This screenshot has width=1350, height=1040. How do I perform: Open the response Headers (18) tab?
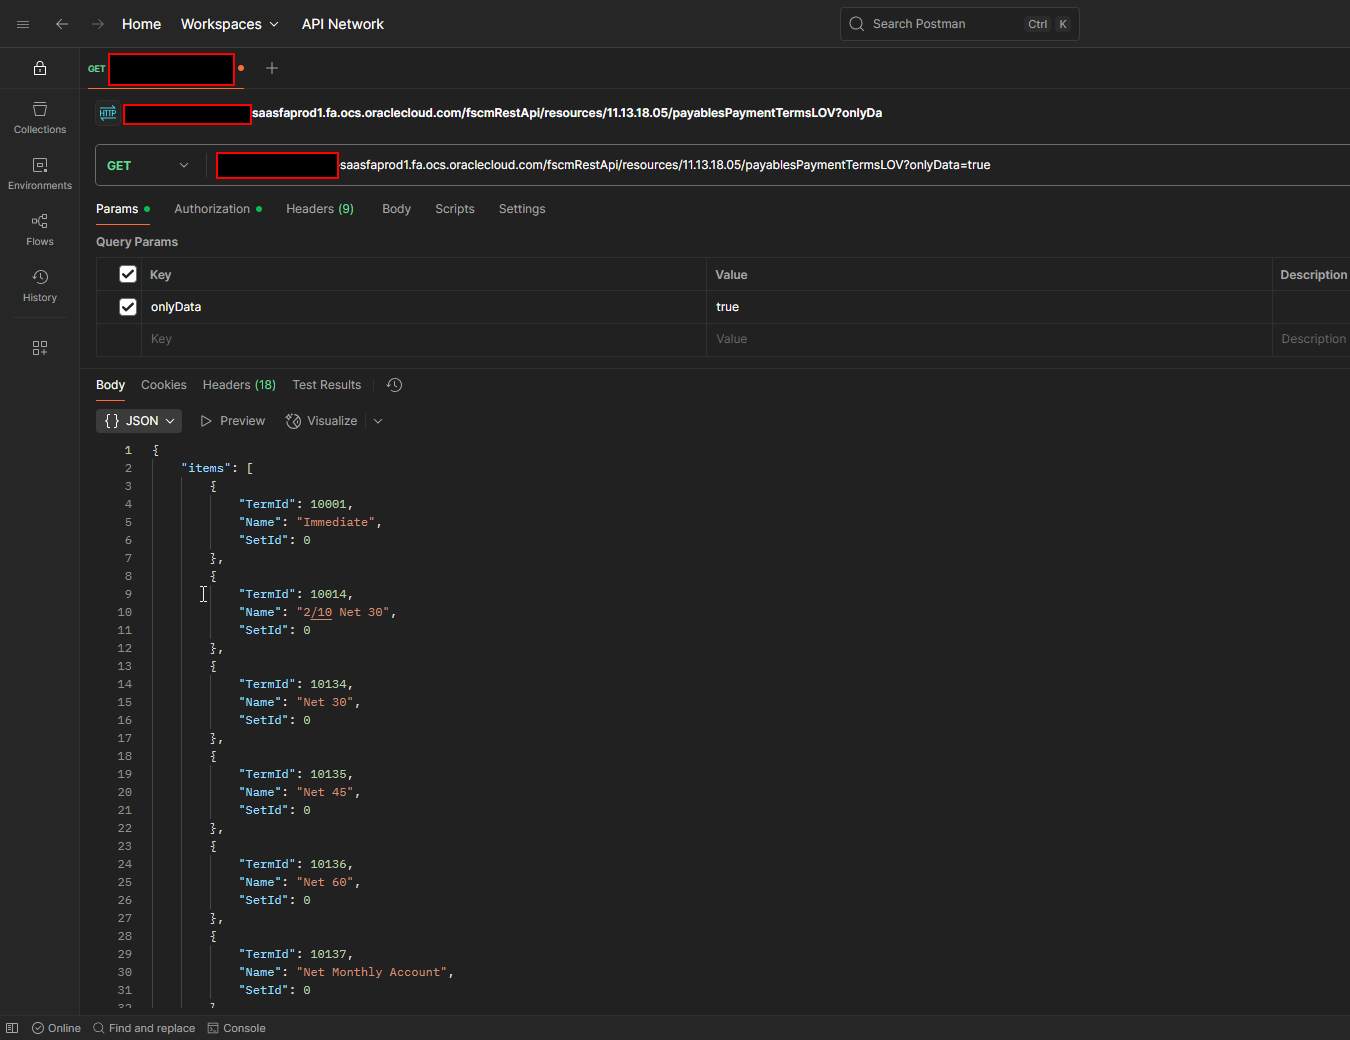[x=239, y=385]
